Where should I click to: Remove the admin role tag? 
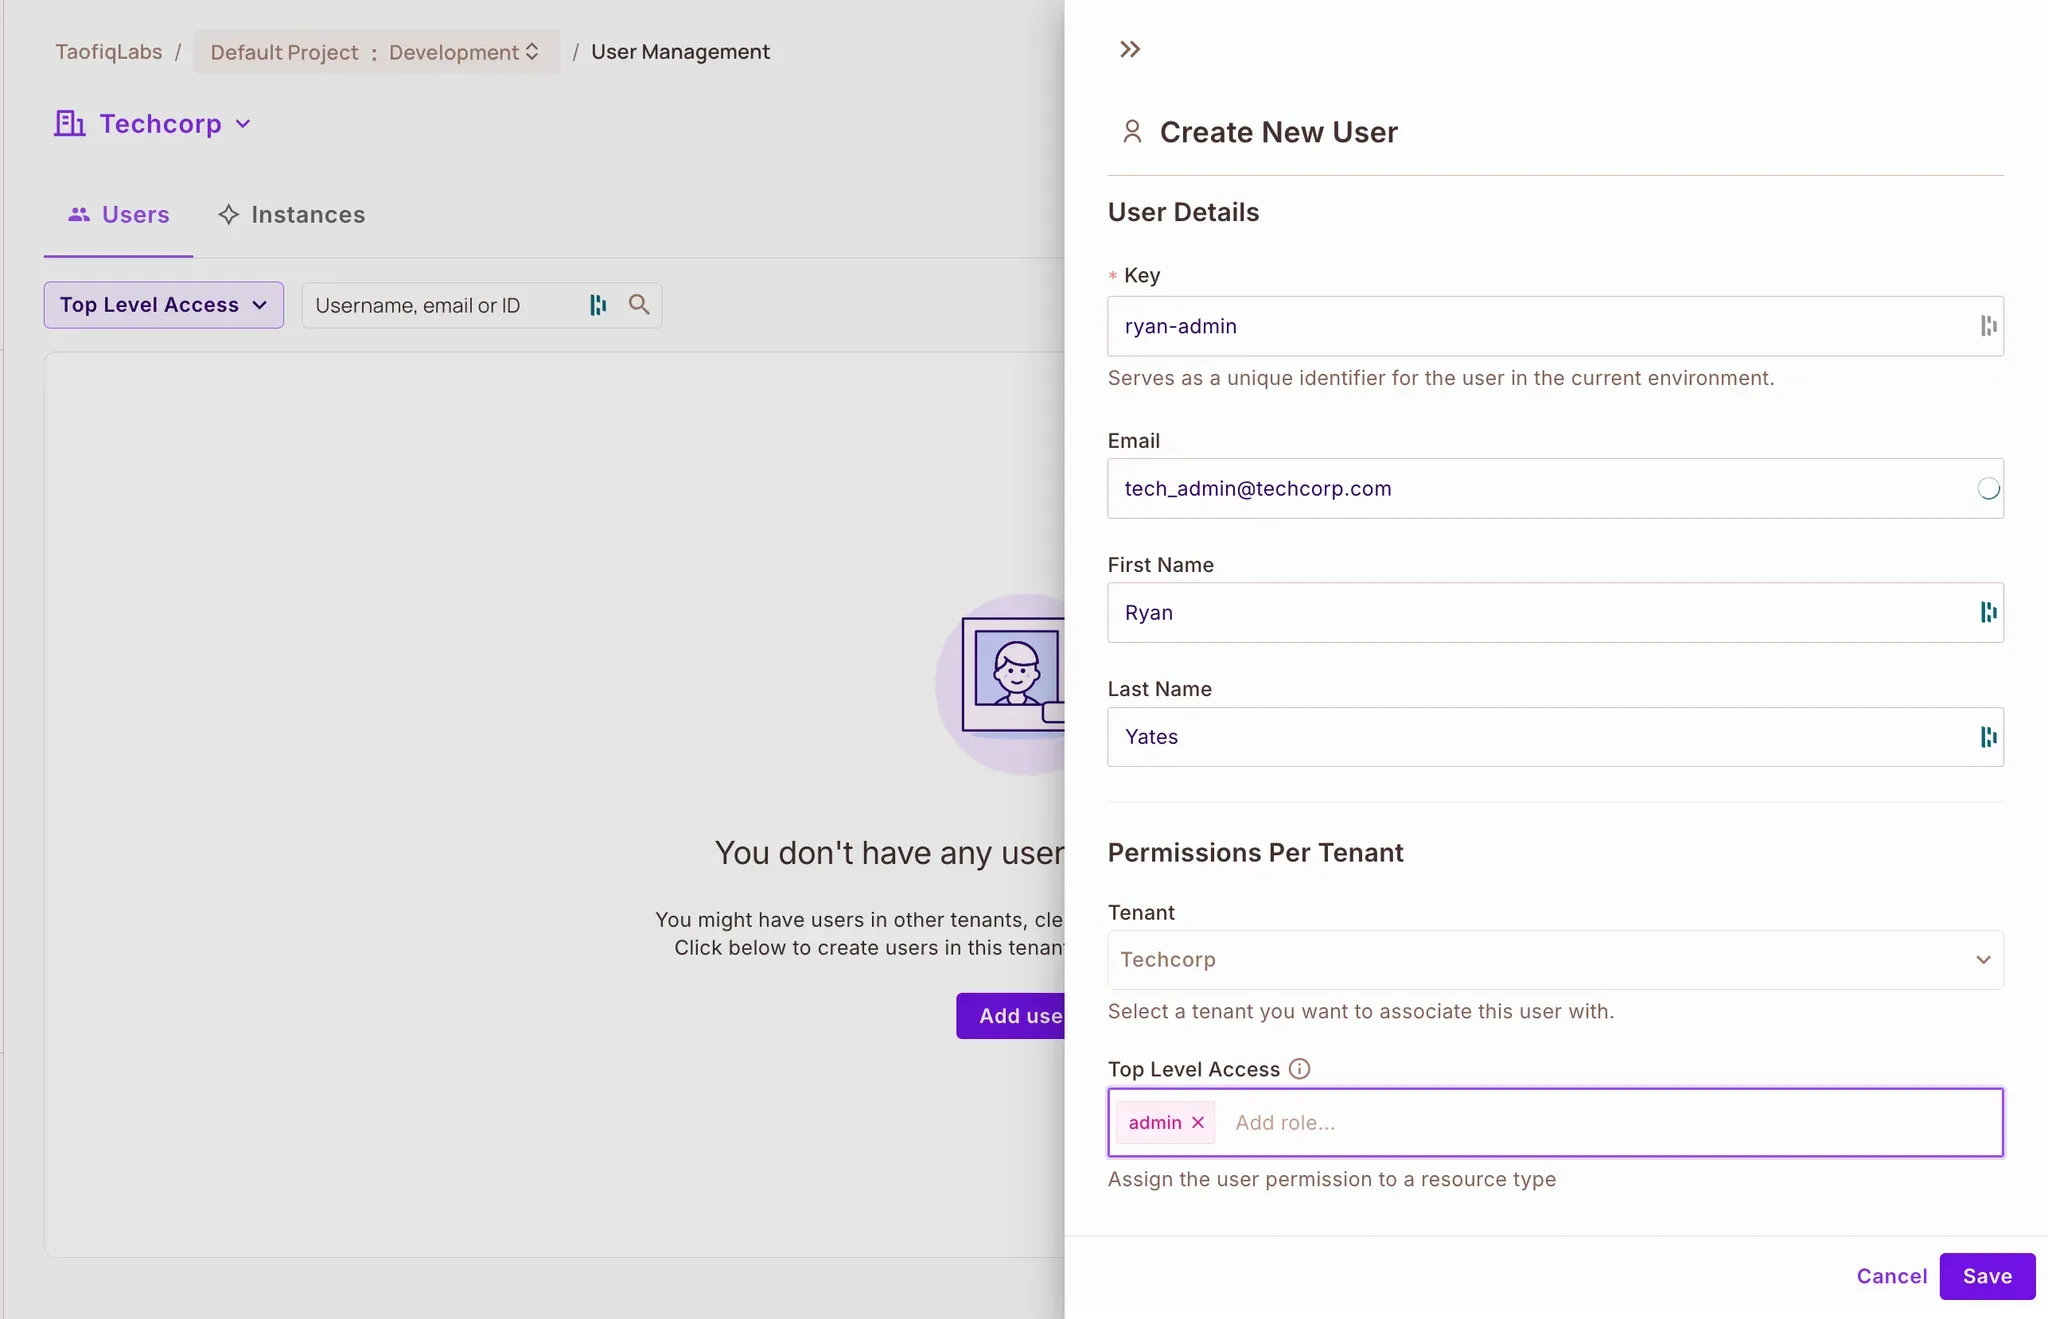pos(1198,1123)
